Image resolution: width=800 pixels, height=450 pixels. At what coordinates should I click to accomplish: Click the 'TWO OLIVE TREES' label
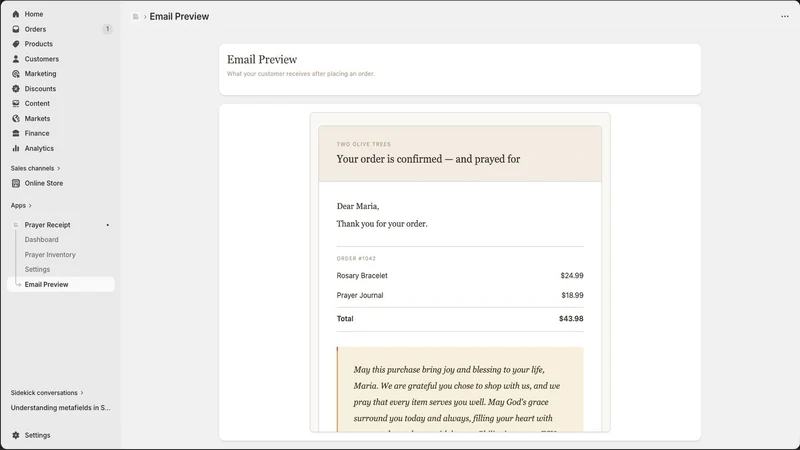pos(363,144)
